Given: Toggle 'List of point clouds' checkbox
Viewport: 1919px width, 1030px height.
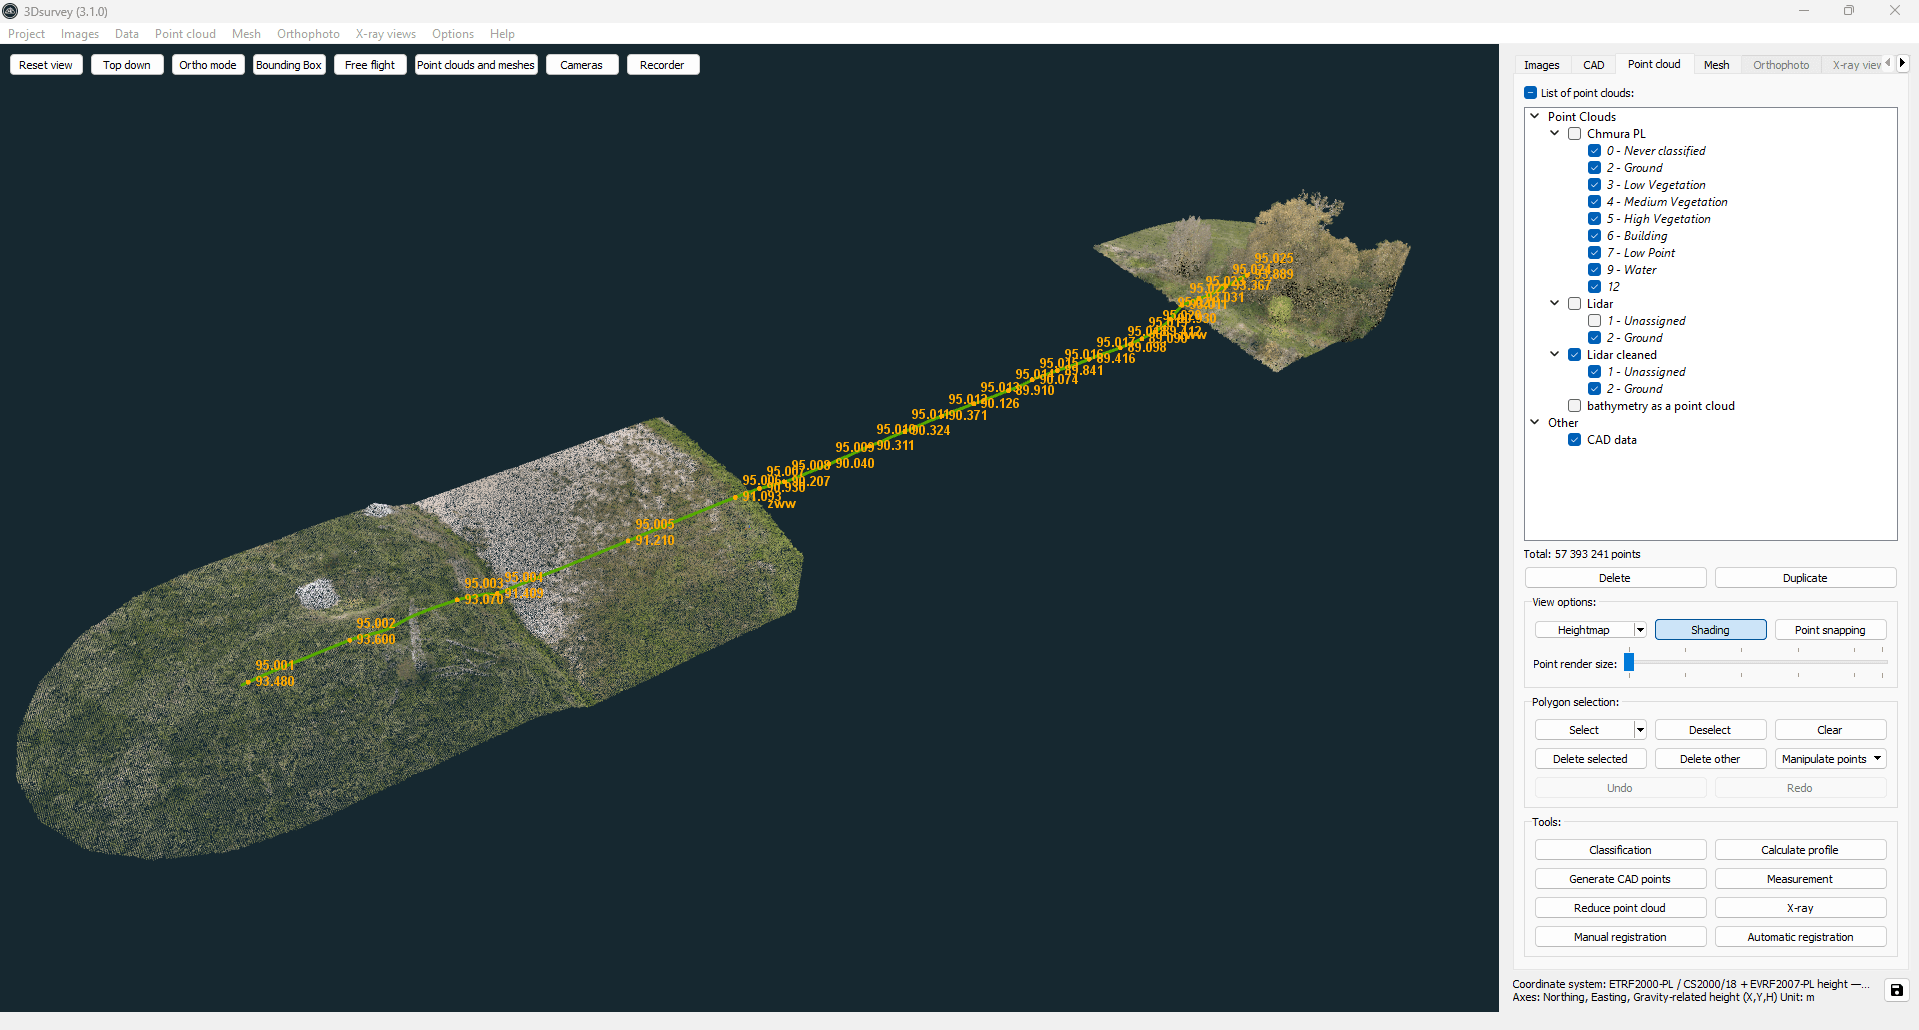Looking at the screenshot, I should click(1531, 93).
